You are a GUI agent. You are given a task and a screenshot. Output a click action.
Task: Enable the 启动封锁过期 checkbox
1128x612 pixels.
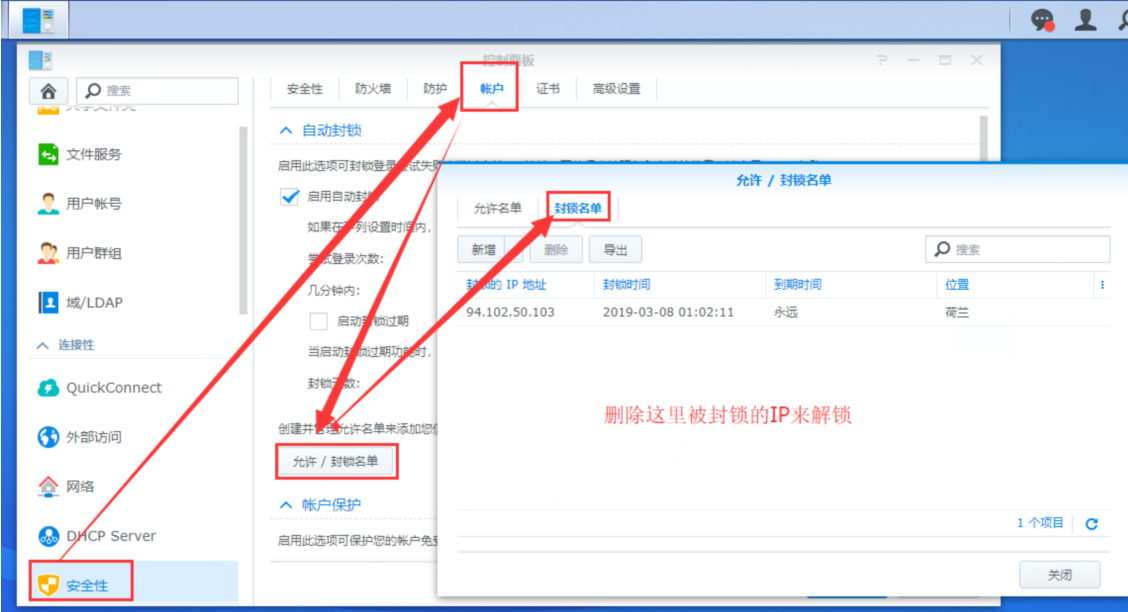coord(319,321)
